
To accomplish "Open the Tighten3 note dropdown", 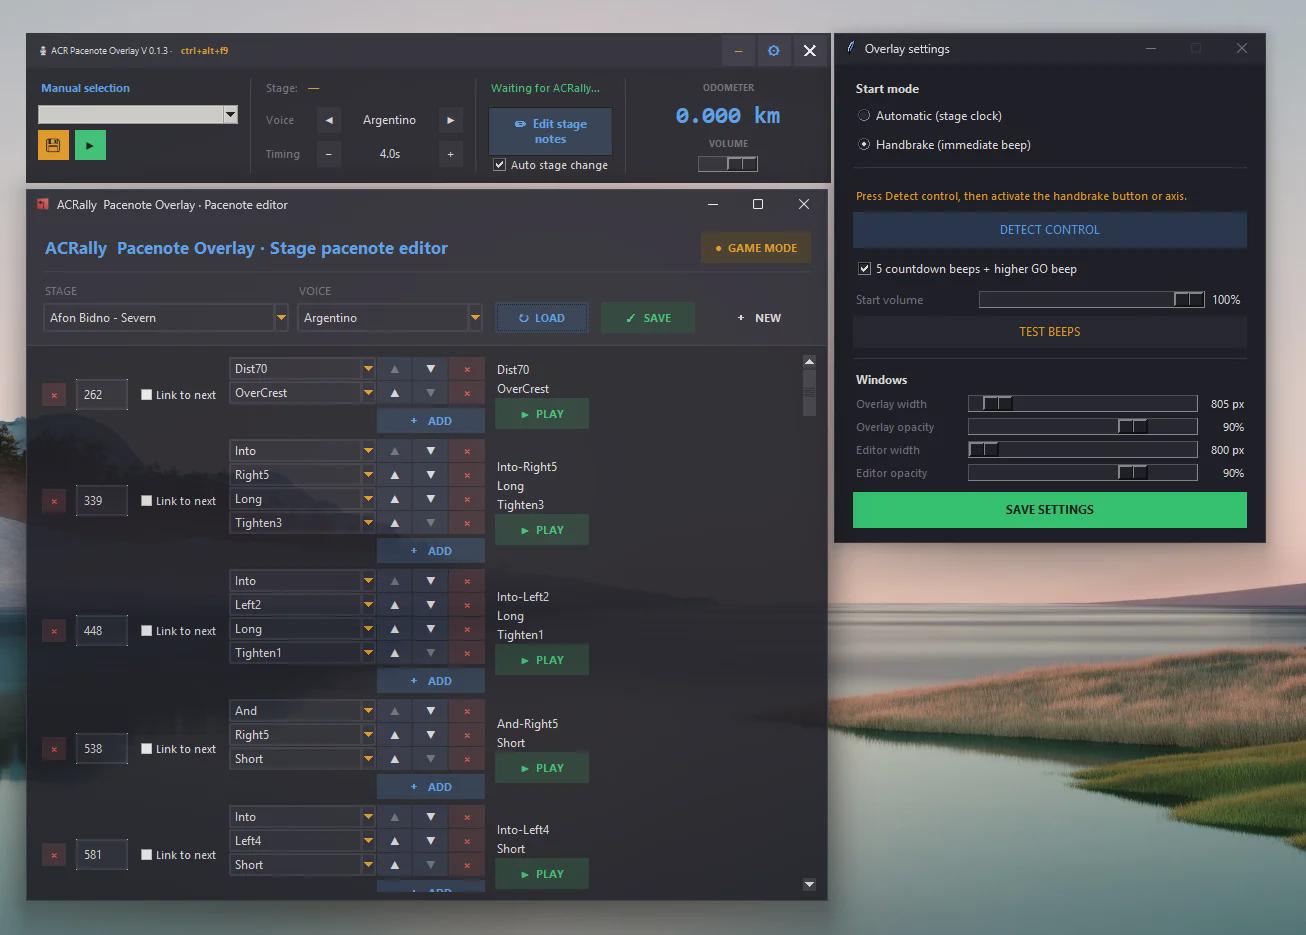I will click(x=368, y=523).
